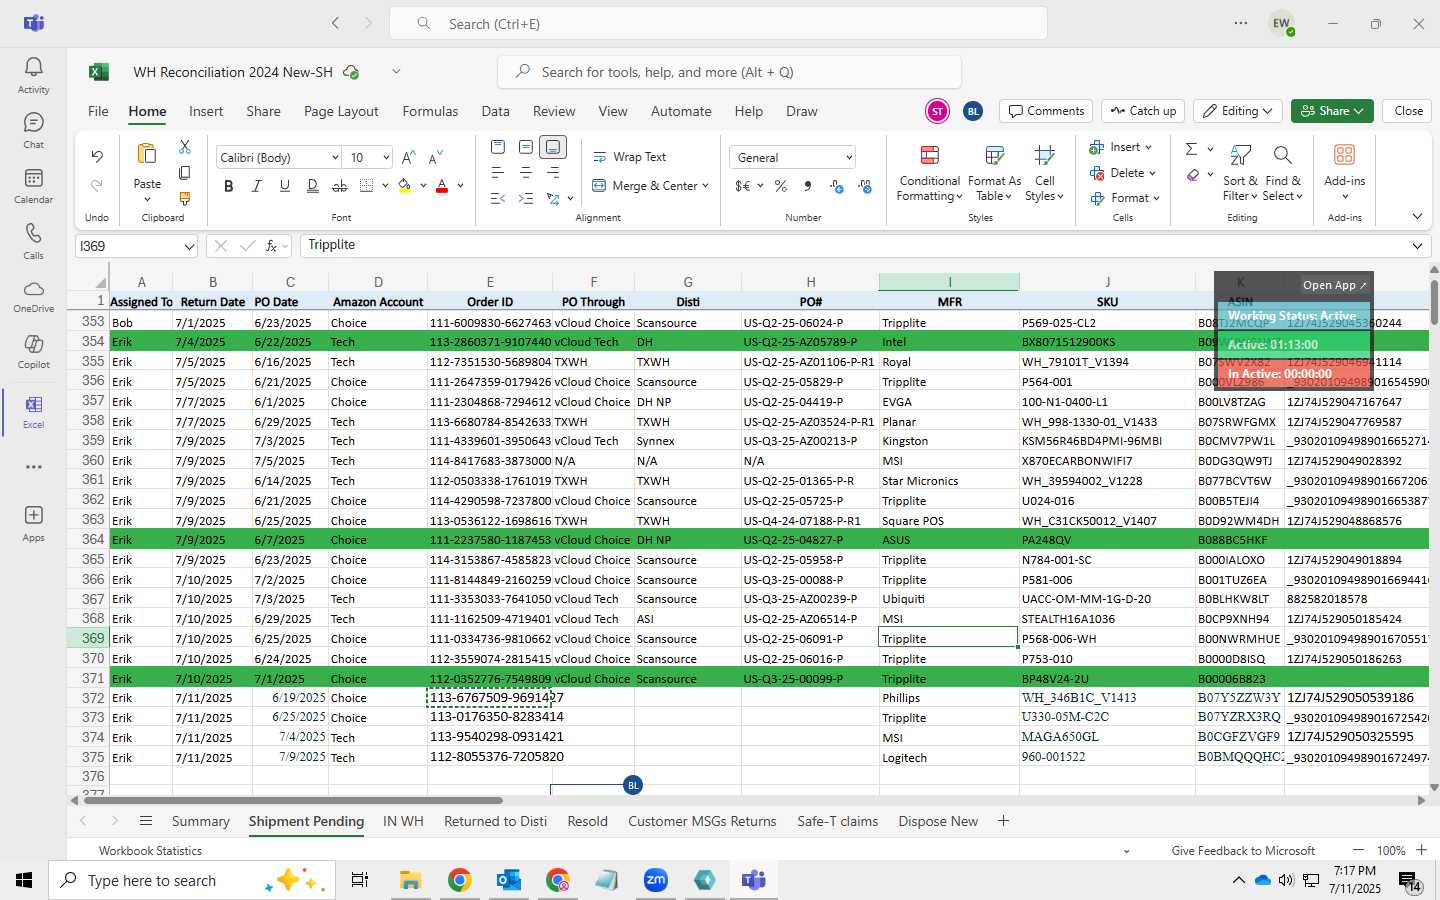Select the Format Painter brush
Image resolution: width=1440 pixels, height=900 pixels.
185,199
